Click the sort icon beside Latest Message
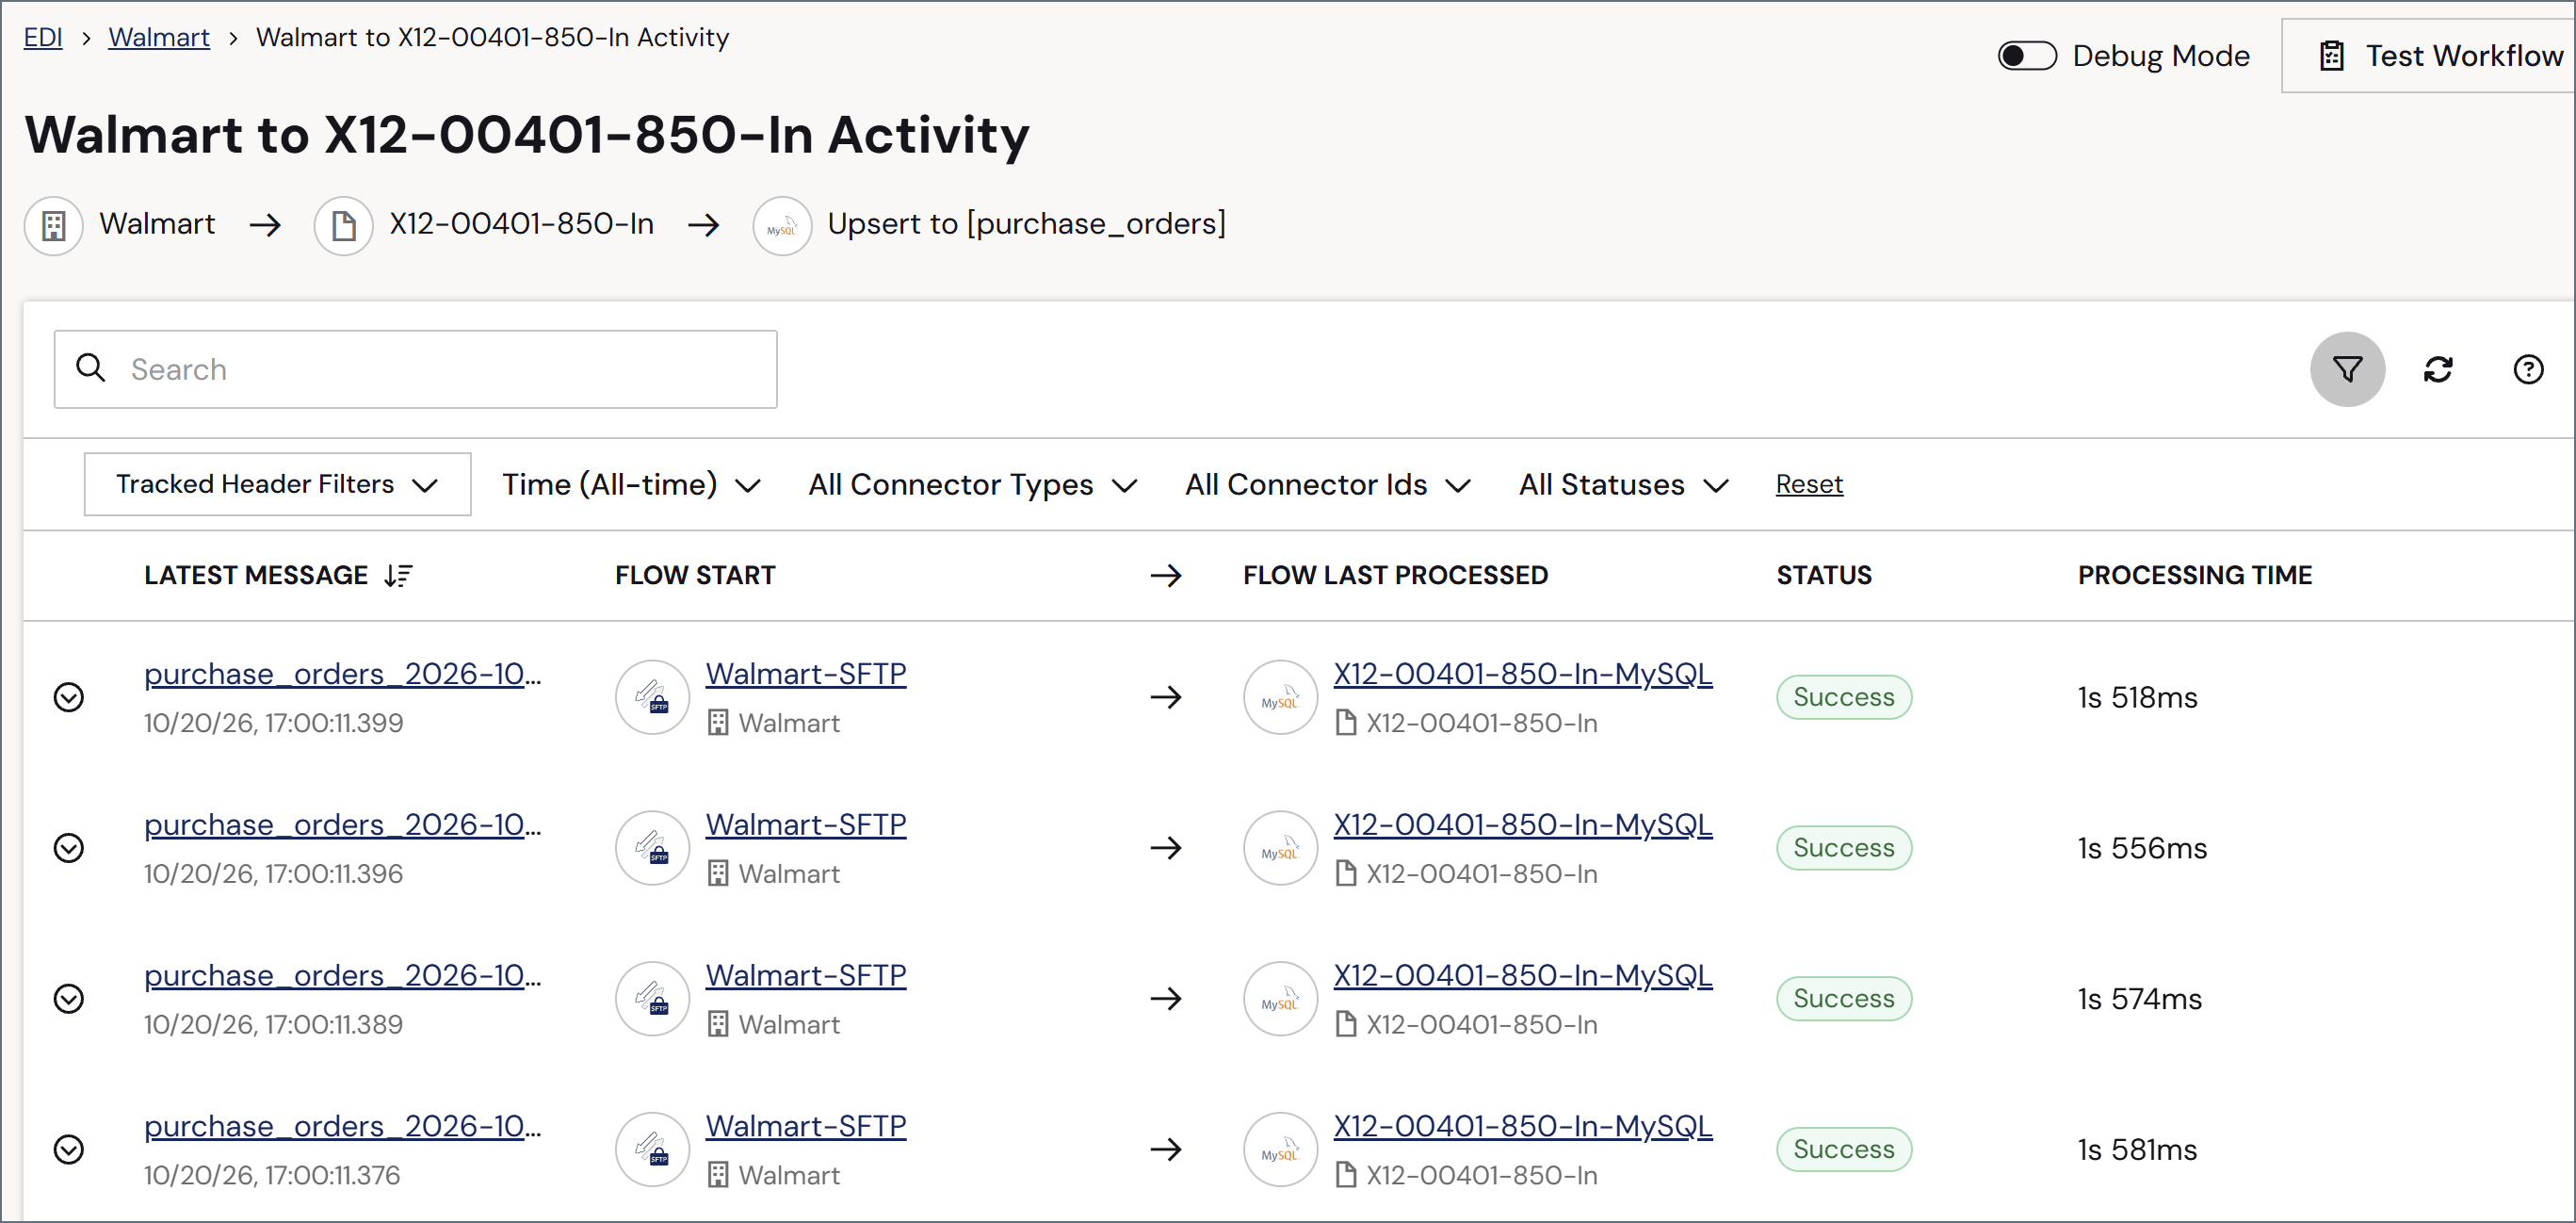The width and height of the screenshot is (2576, 1223). coord(398,575)
